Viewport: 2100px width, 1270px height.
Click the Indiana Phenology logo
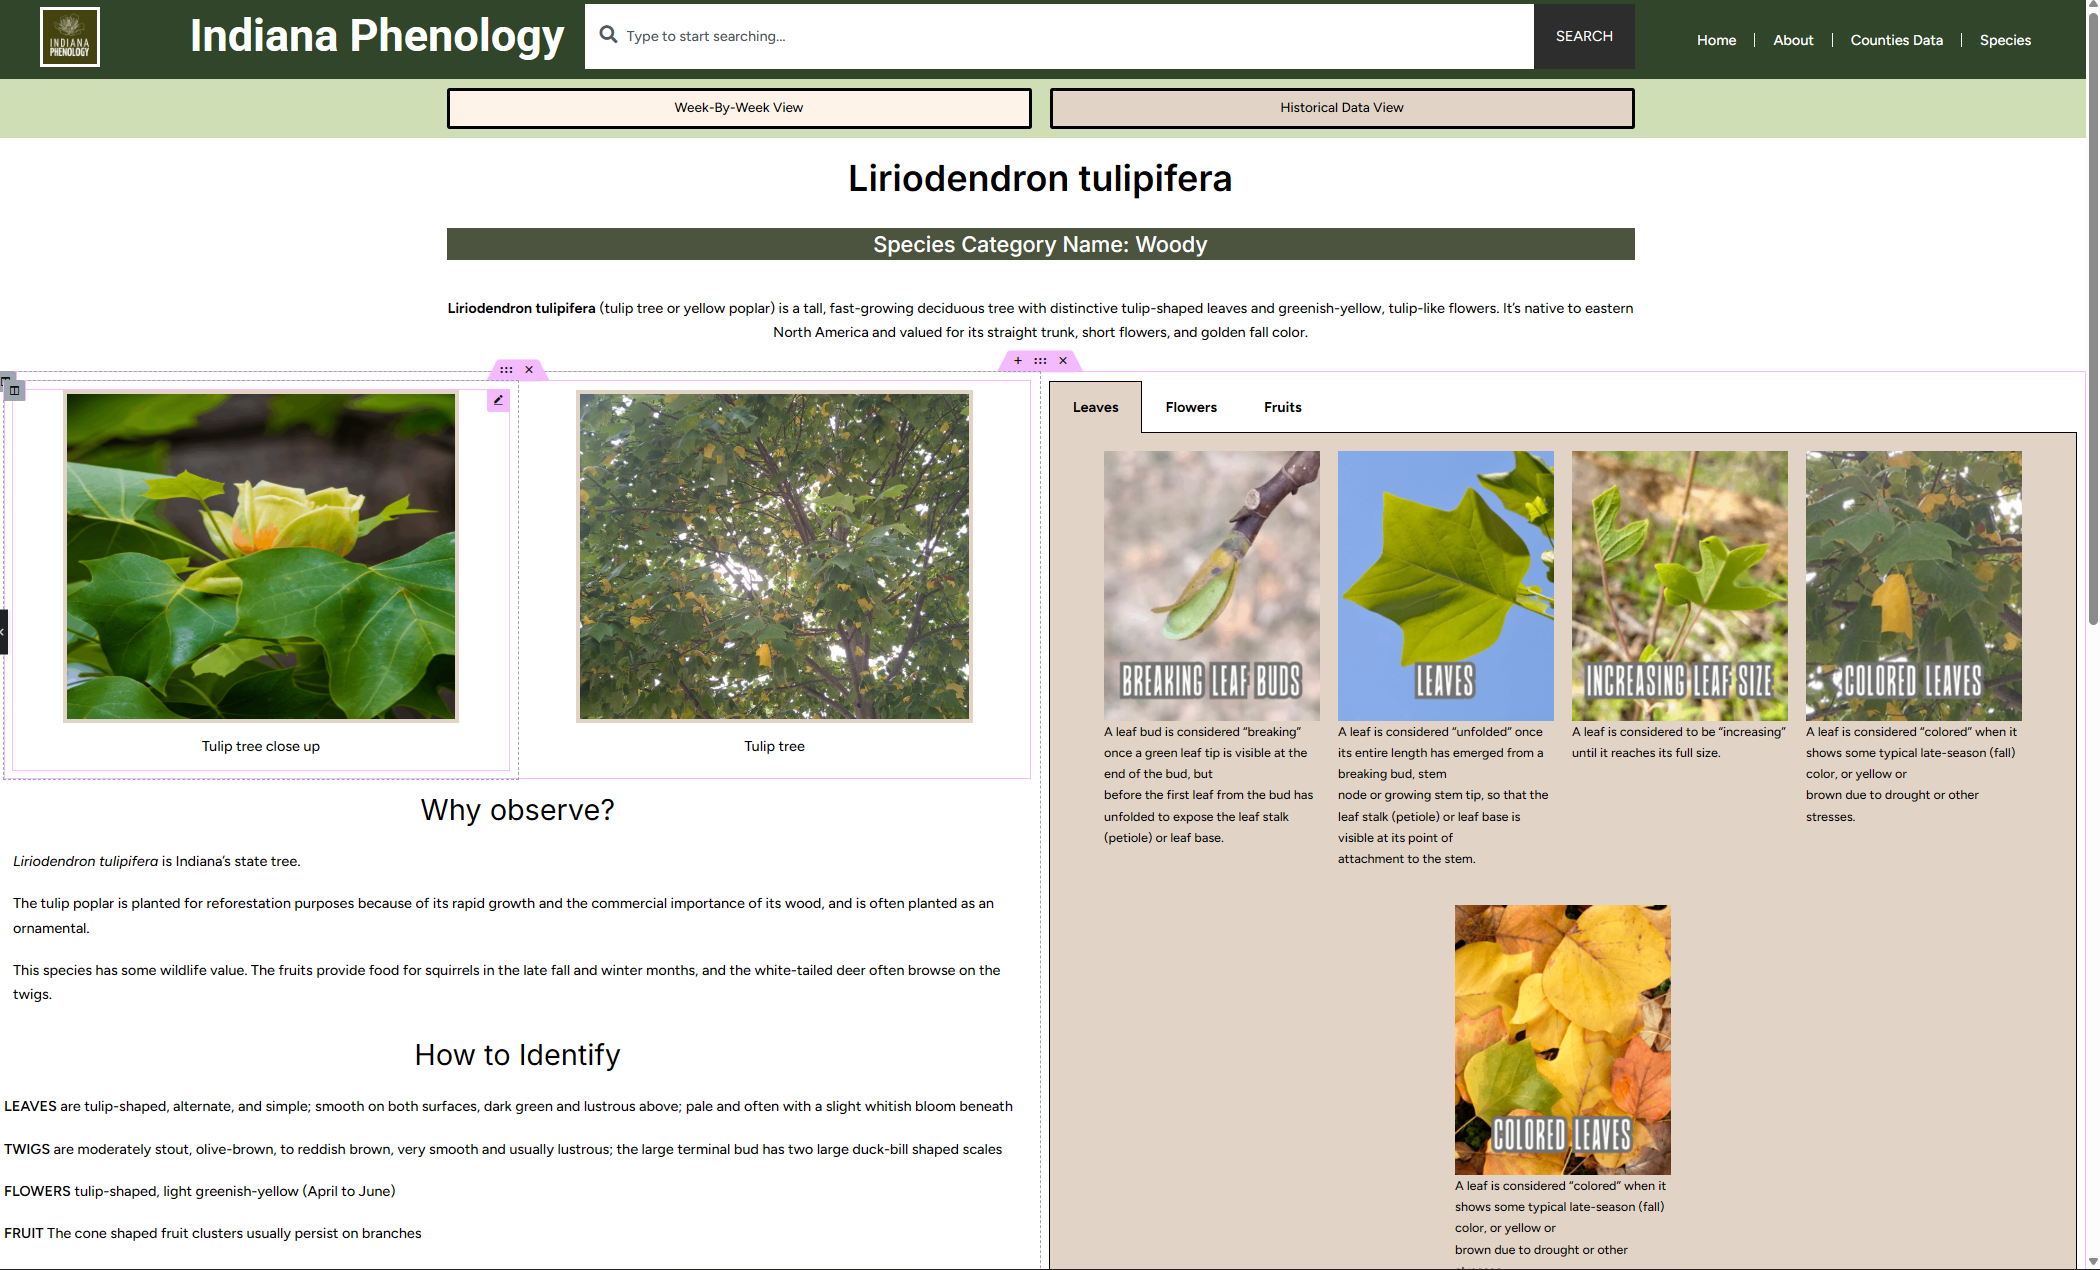[70, 37]
